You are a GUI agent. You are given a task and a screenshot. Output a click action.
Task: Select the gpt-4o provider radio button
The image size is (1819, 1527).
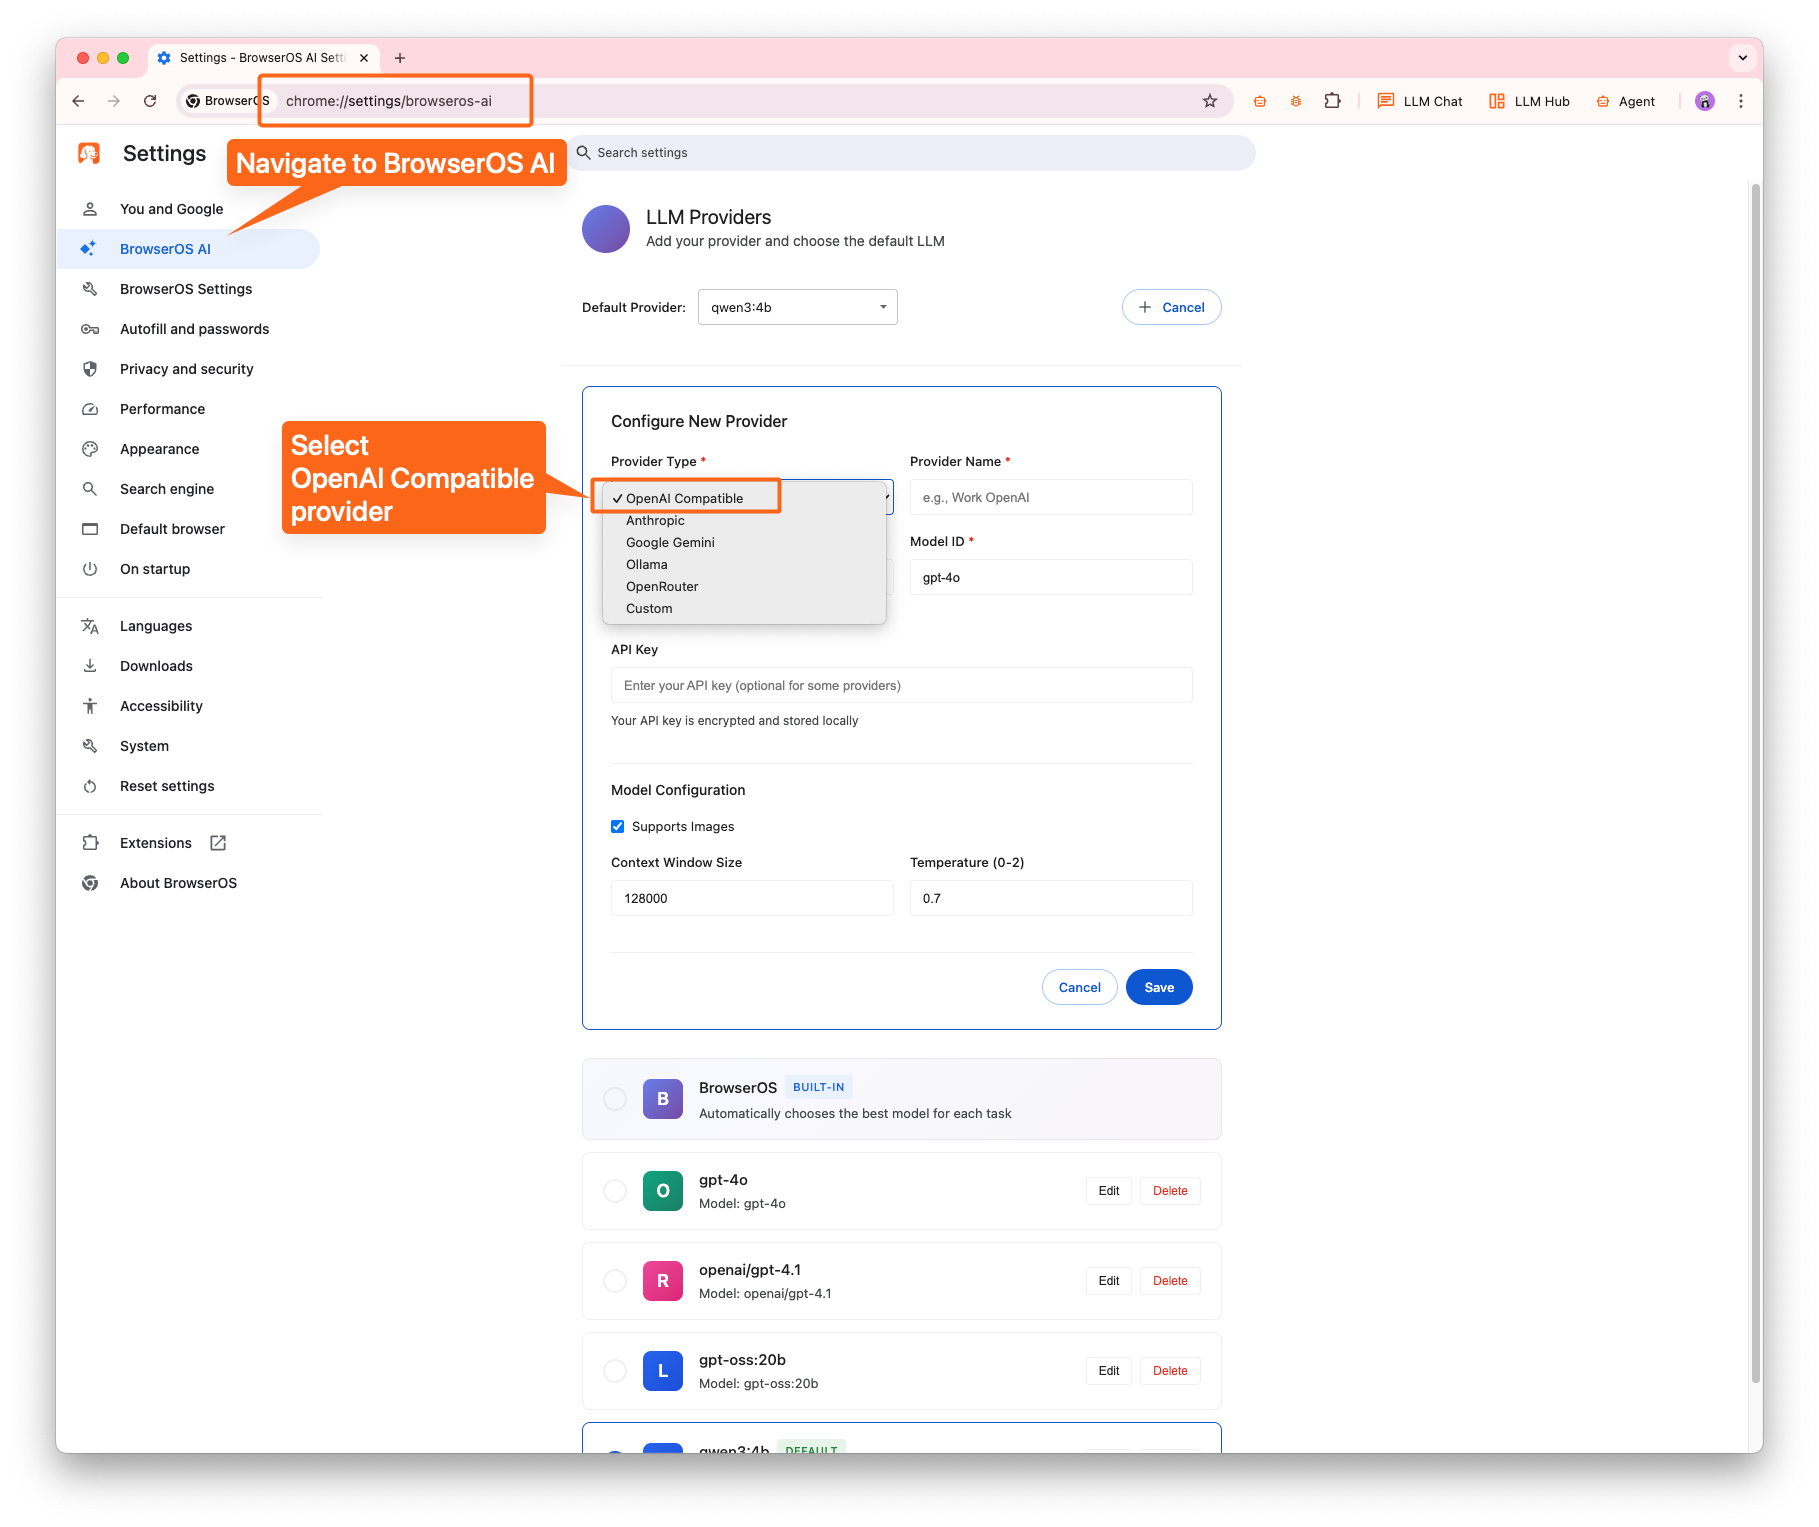pyautogui.click(x=615, y=1190)
